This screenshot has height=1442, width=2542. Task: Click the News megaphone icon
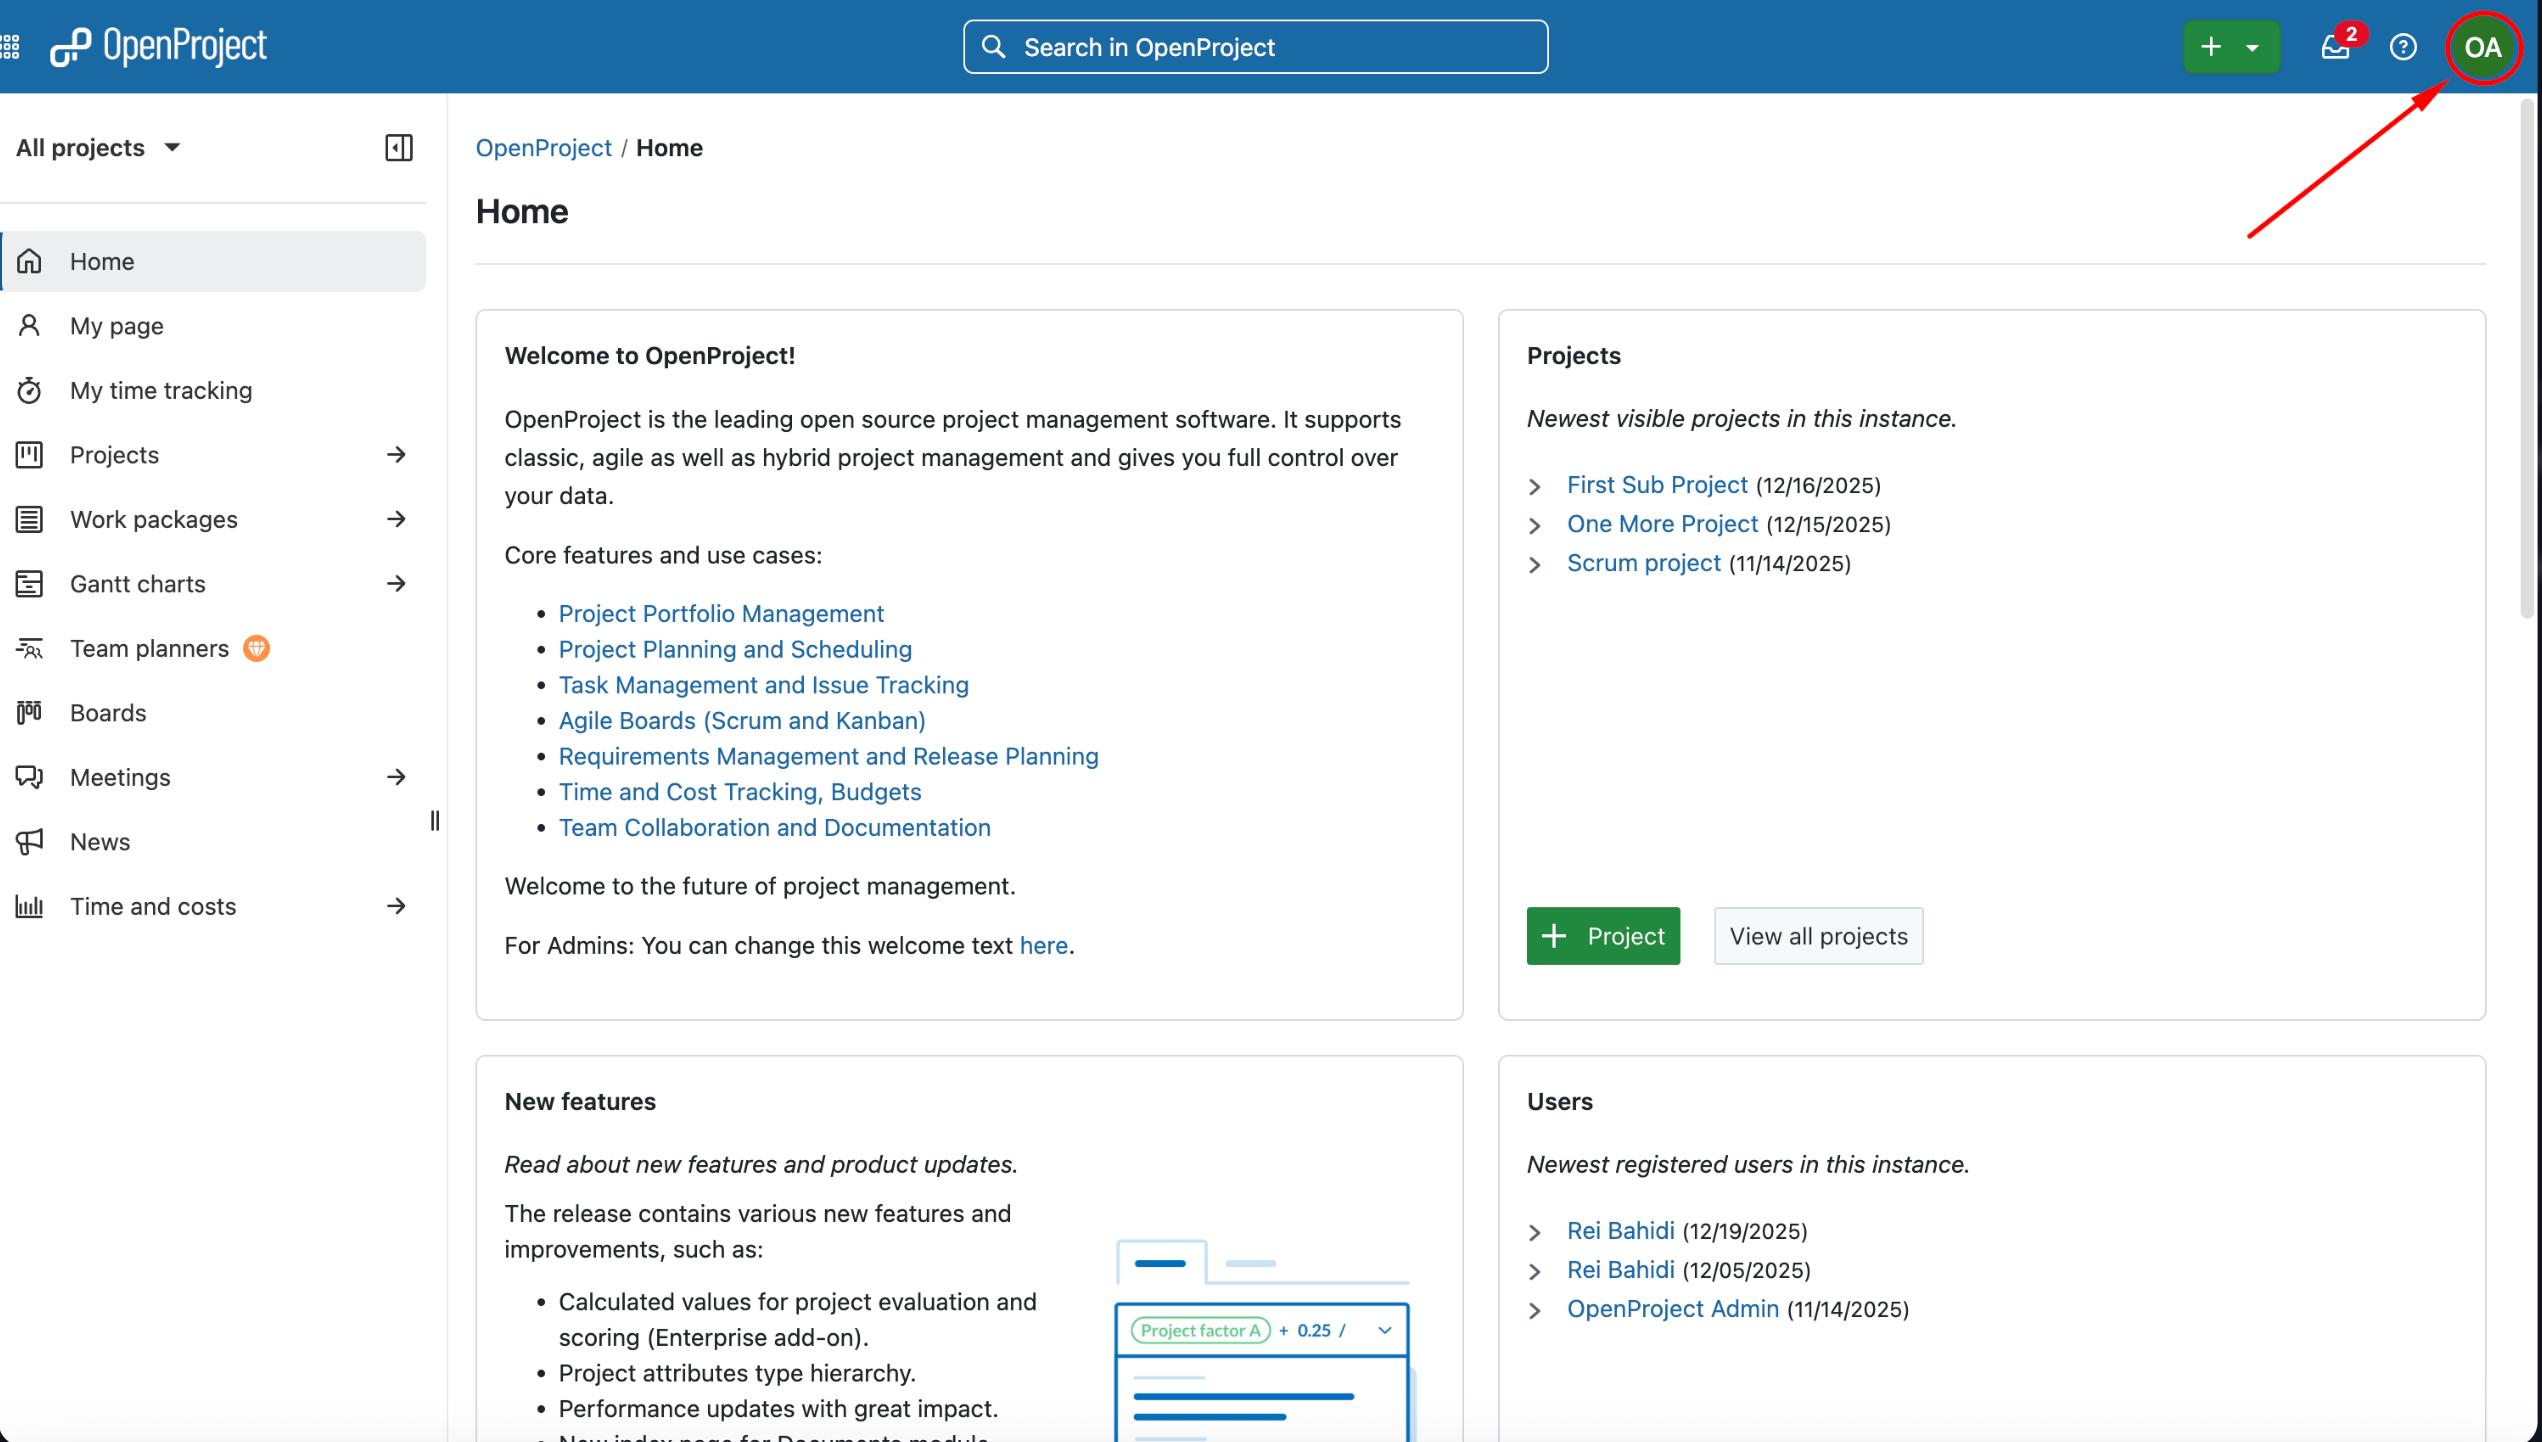(x=30, y=842)
